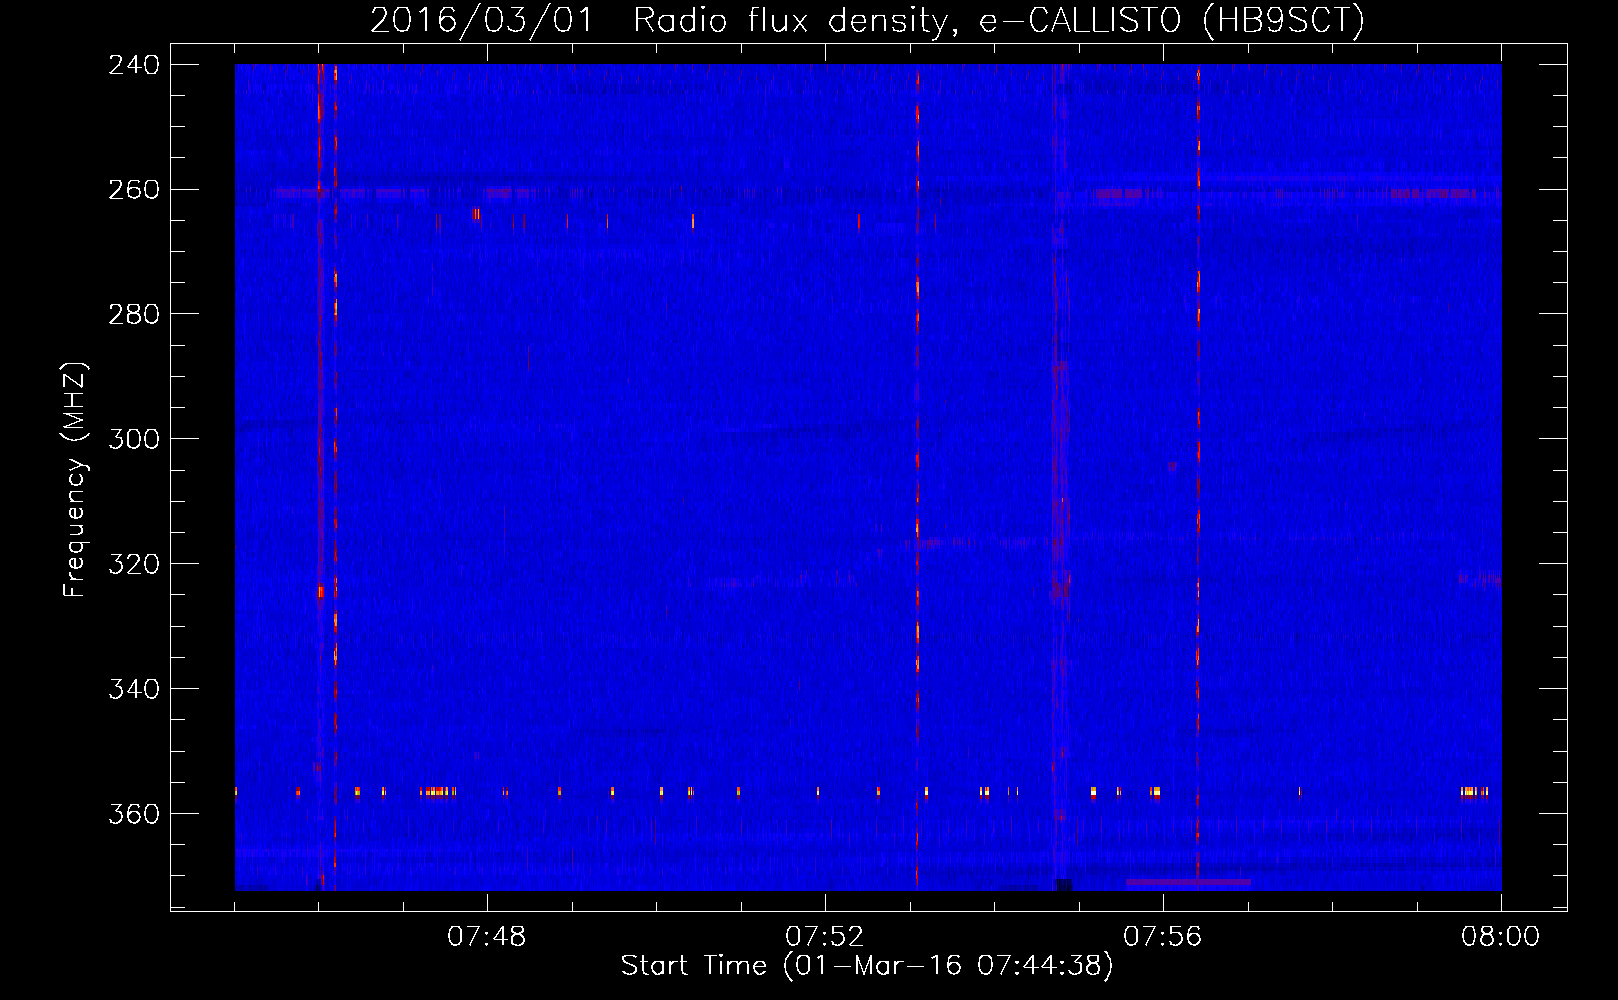Click the 'Start Time (01-Mar-16 07:44:38)' label

867,966
